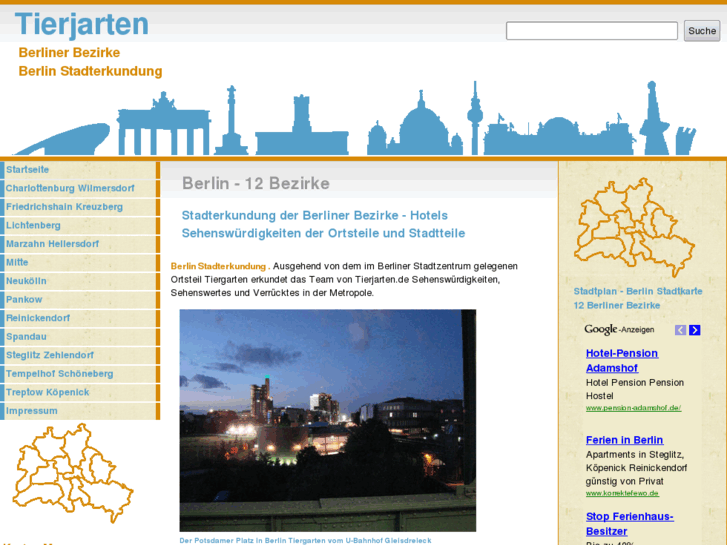
Task: Visit www.pension-adamshof.de link
Action: tap(633, 408)
